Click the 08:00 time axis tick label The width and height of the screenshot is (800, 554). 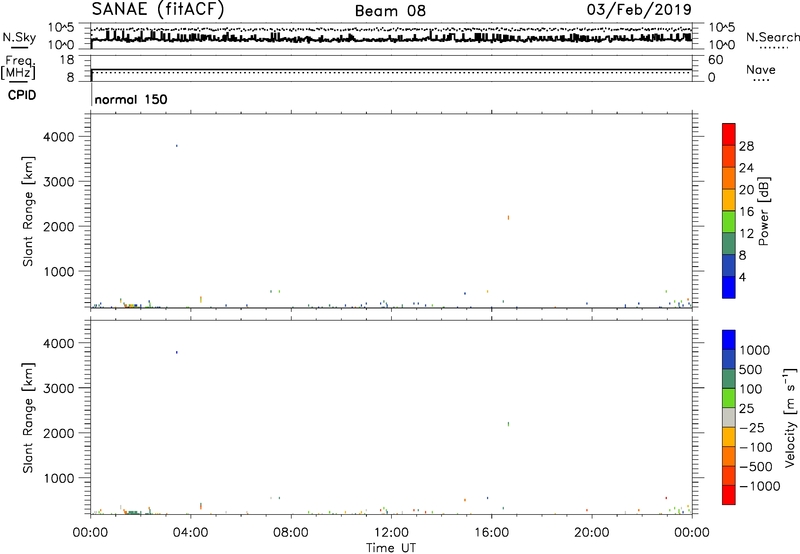(291, 533)
